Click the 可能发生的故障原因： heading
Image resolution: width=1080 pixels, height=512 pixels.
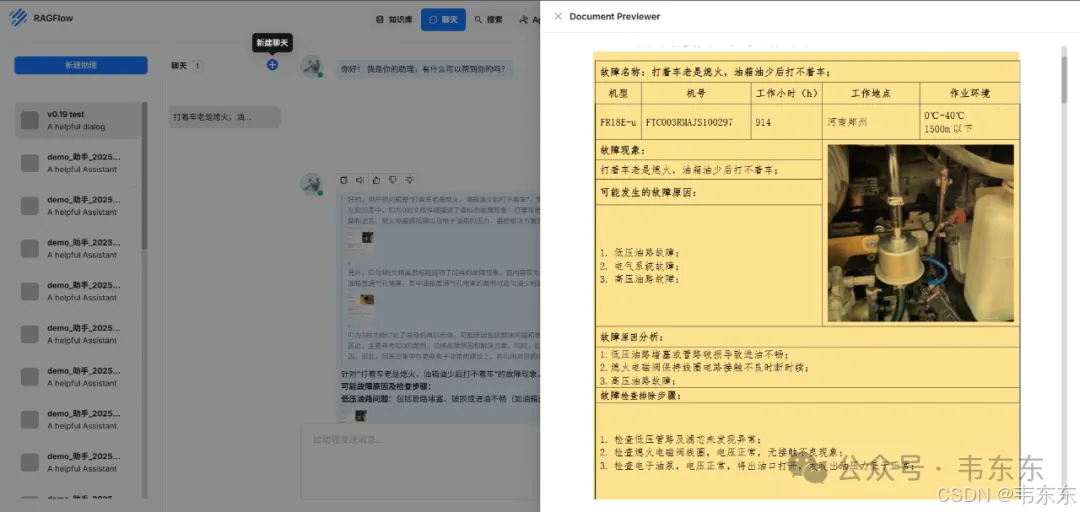point(648,192)
